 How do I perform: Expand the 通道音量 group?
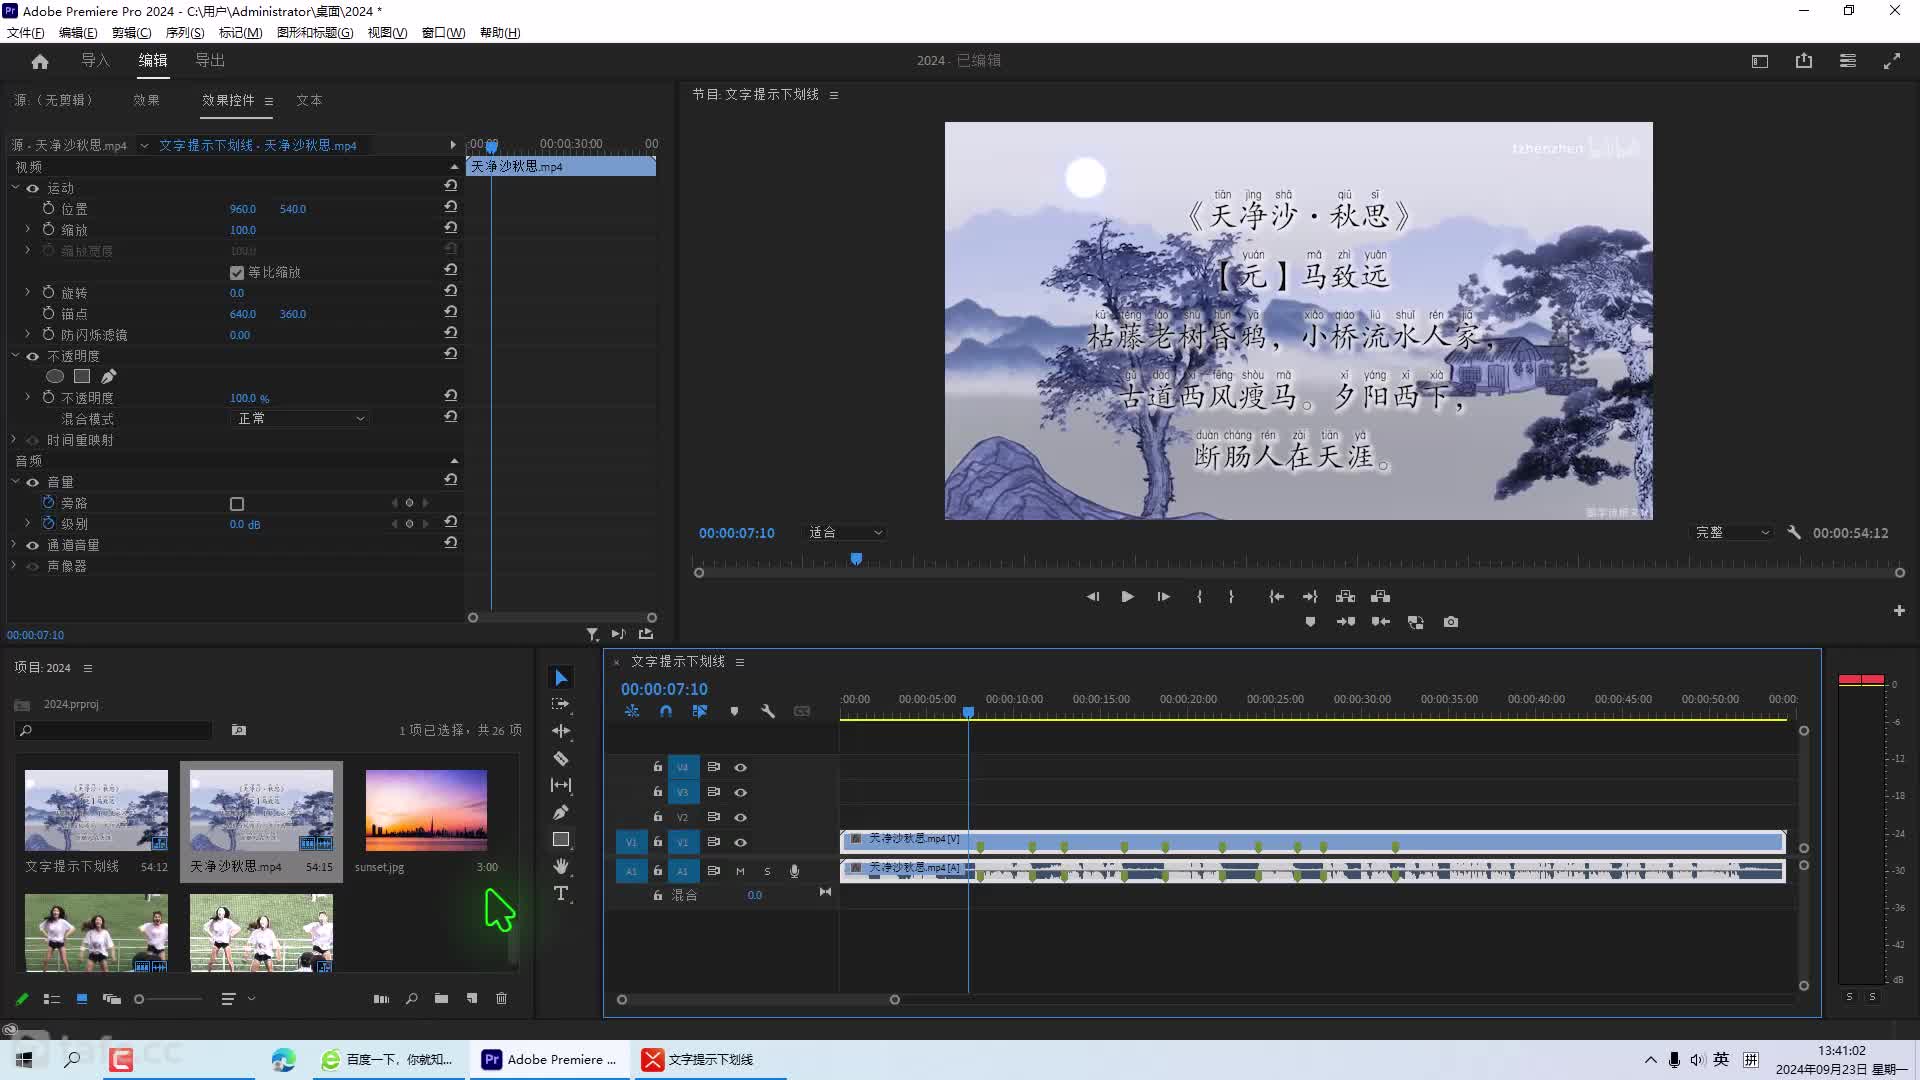[14, 545]
